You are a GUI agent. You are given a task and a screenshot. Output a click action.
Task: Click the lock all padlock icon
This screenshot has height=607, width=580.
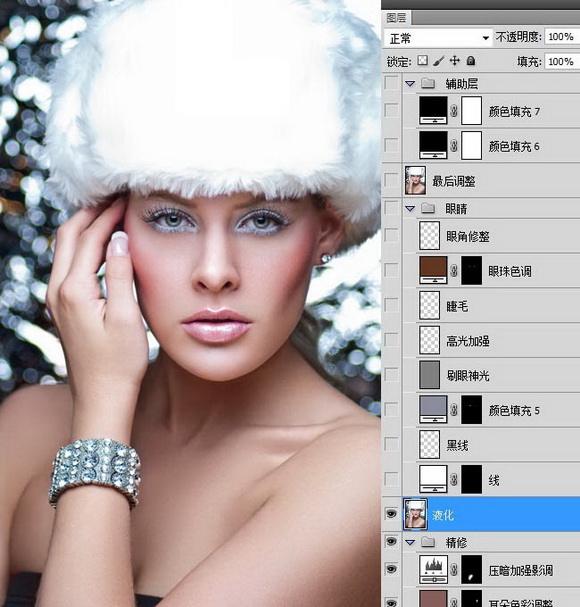coord(471,61)
